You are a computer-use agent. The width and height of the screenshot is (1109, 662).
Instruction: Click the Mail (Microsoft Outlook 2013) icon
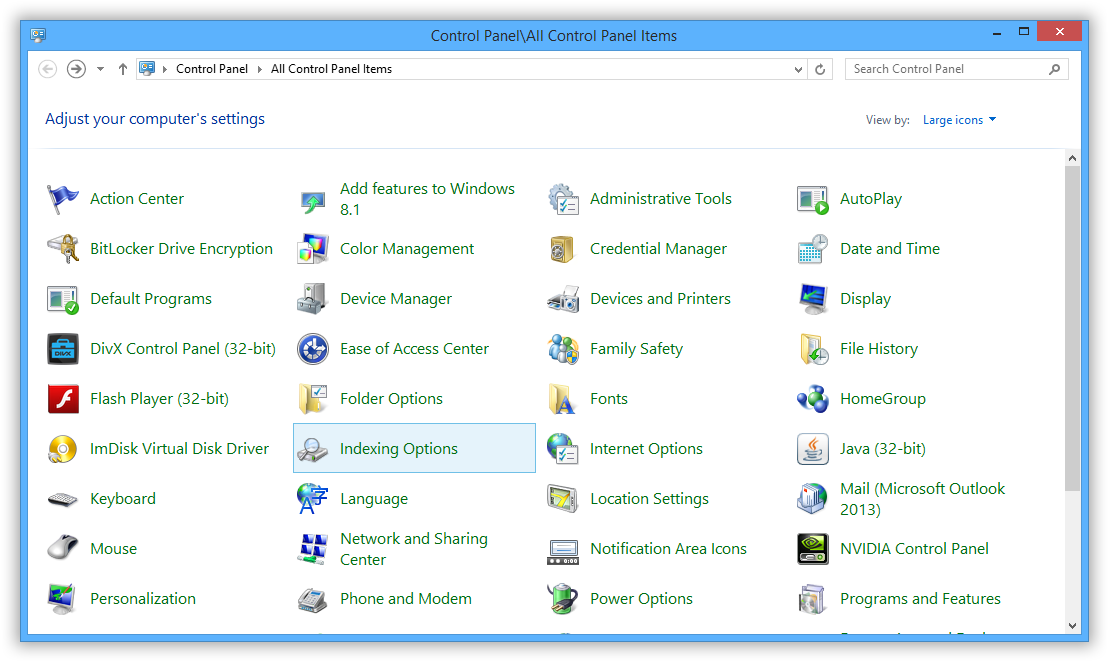(812, 499)
